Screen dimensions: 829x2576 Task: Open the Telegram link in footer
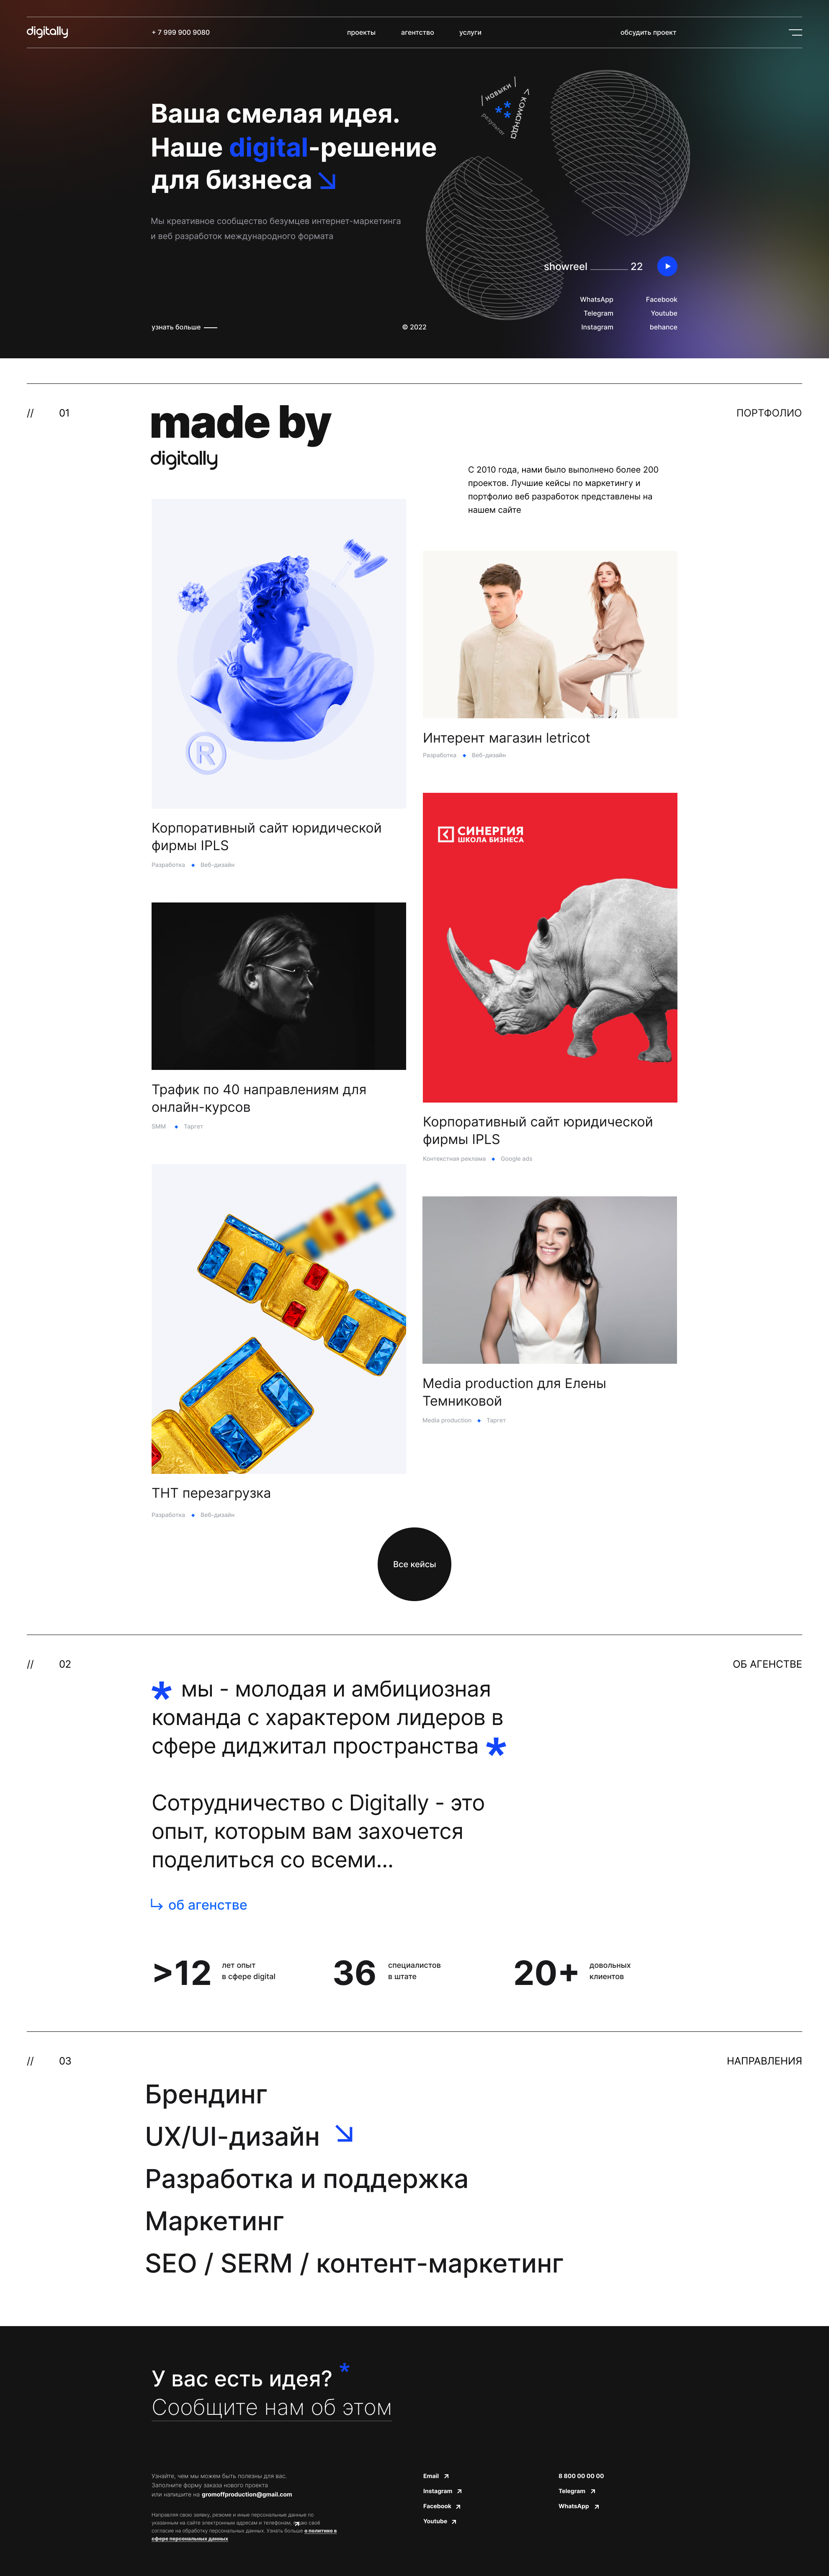[x=577, y=2491]
